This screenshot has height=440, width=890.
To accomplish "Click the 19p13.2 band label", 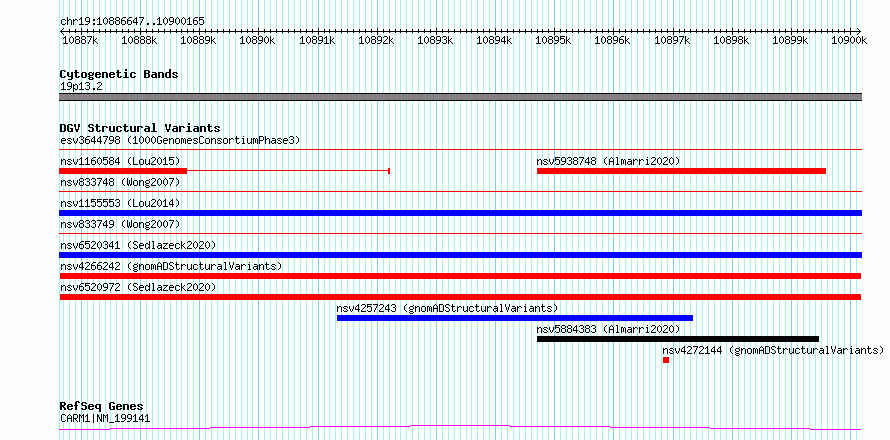I will (81, 87).
